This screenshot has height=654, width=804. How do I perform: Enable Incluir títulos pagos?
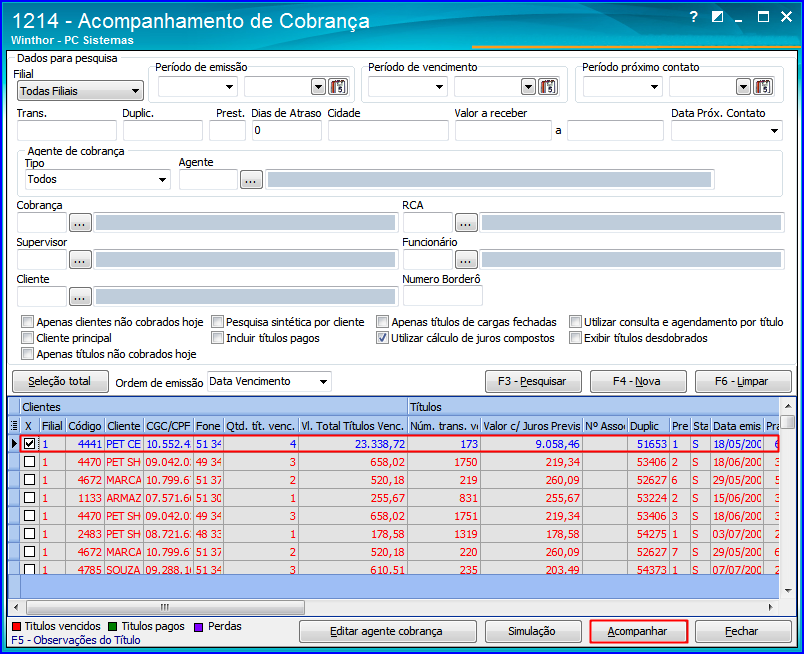point(217,338)
